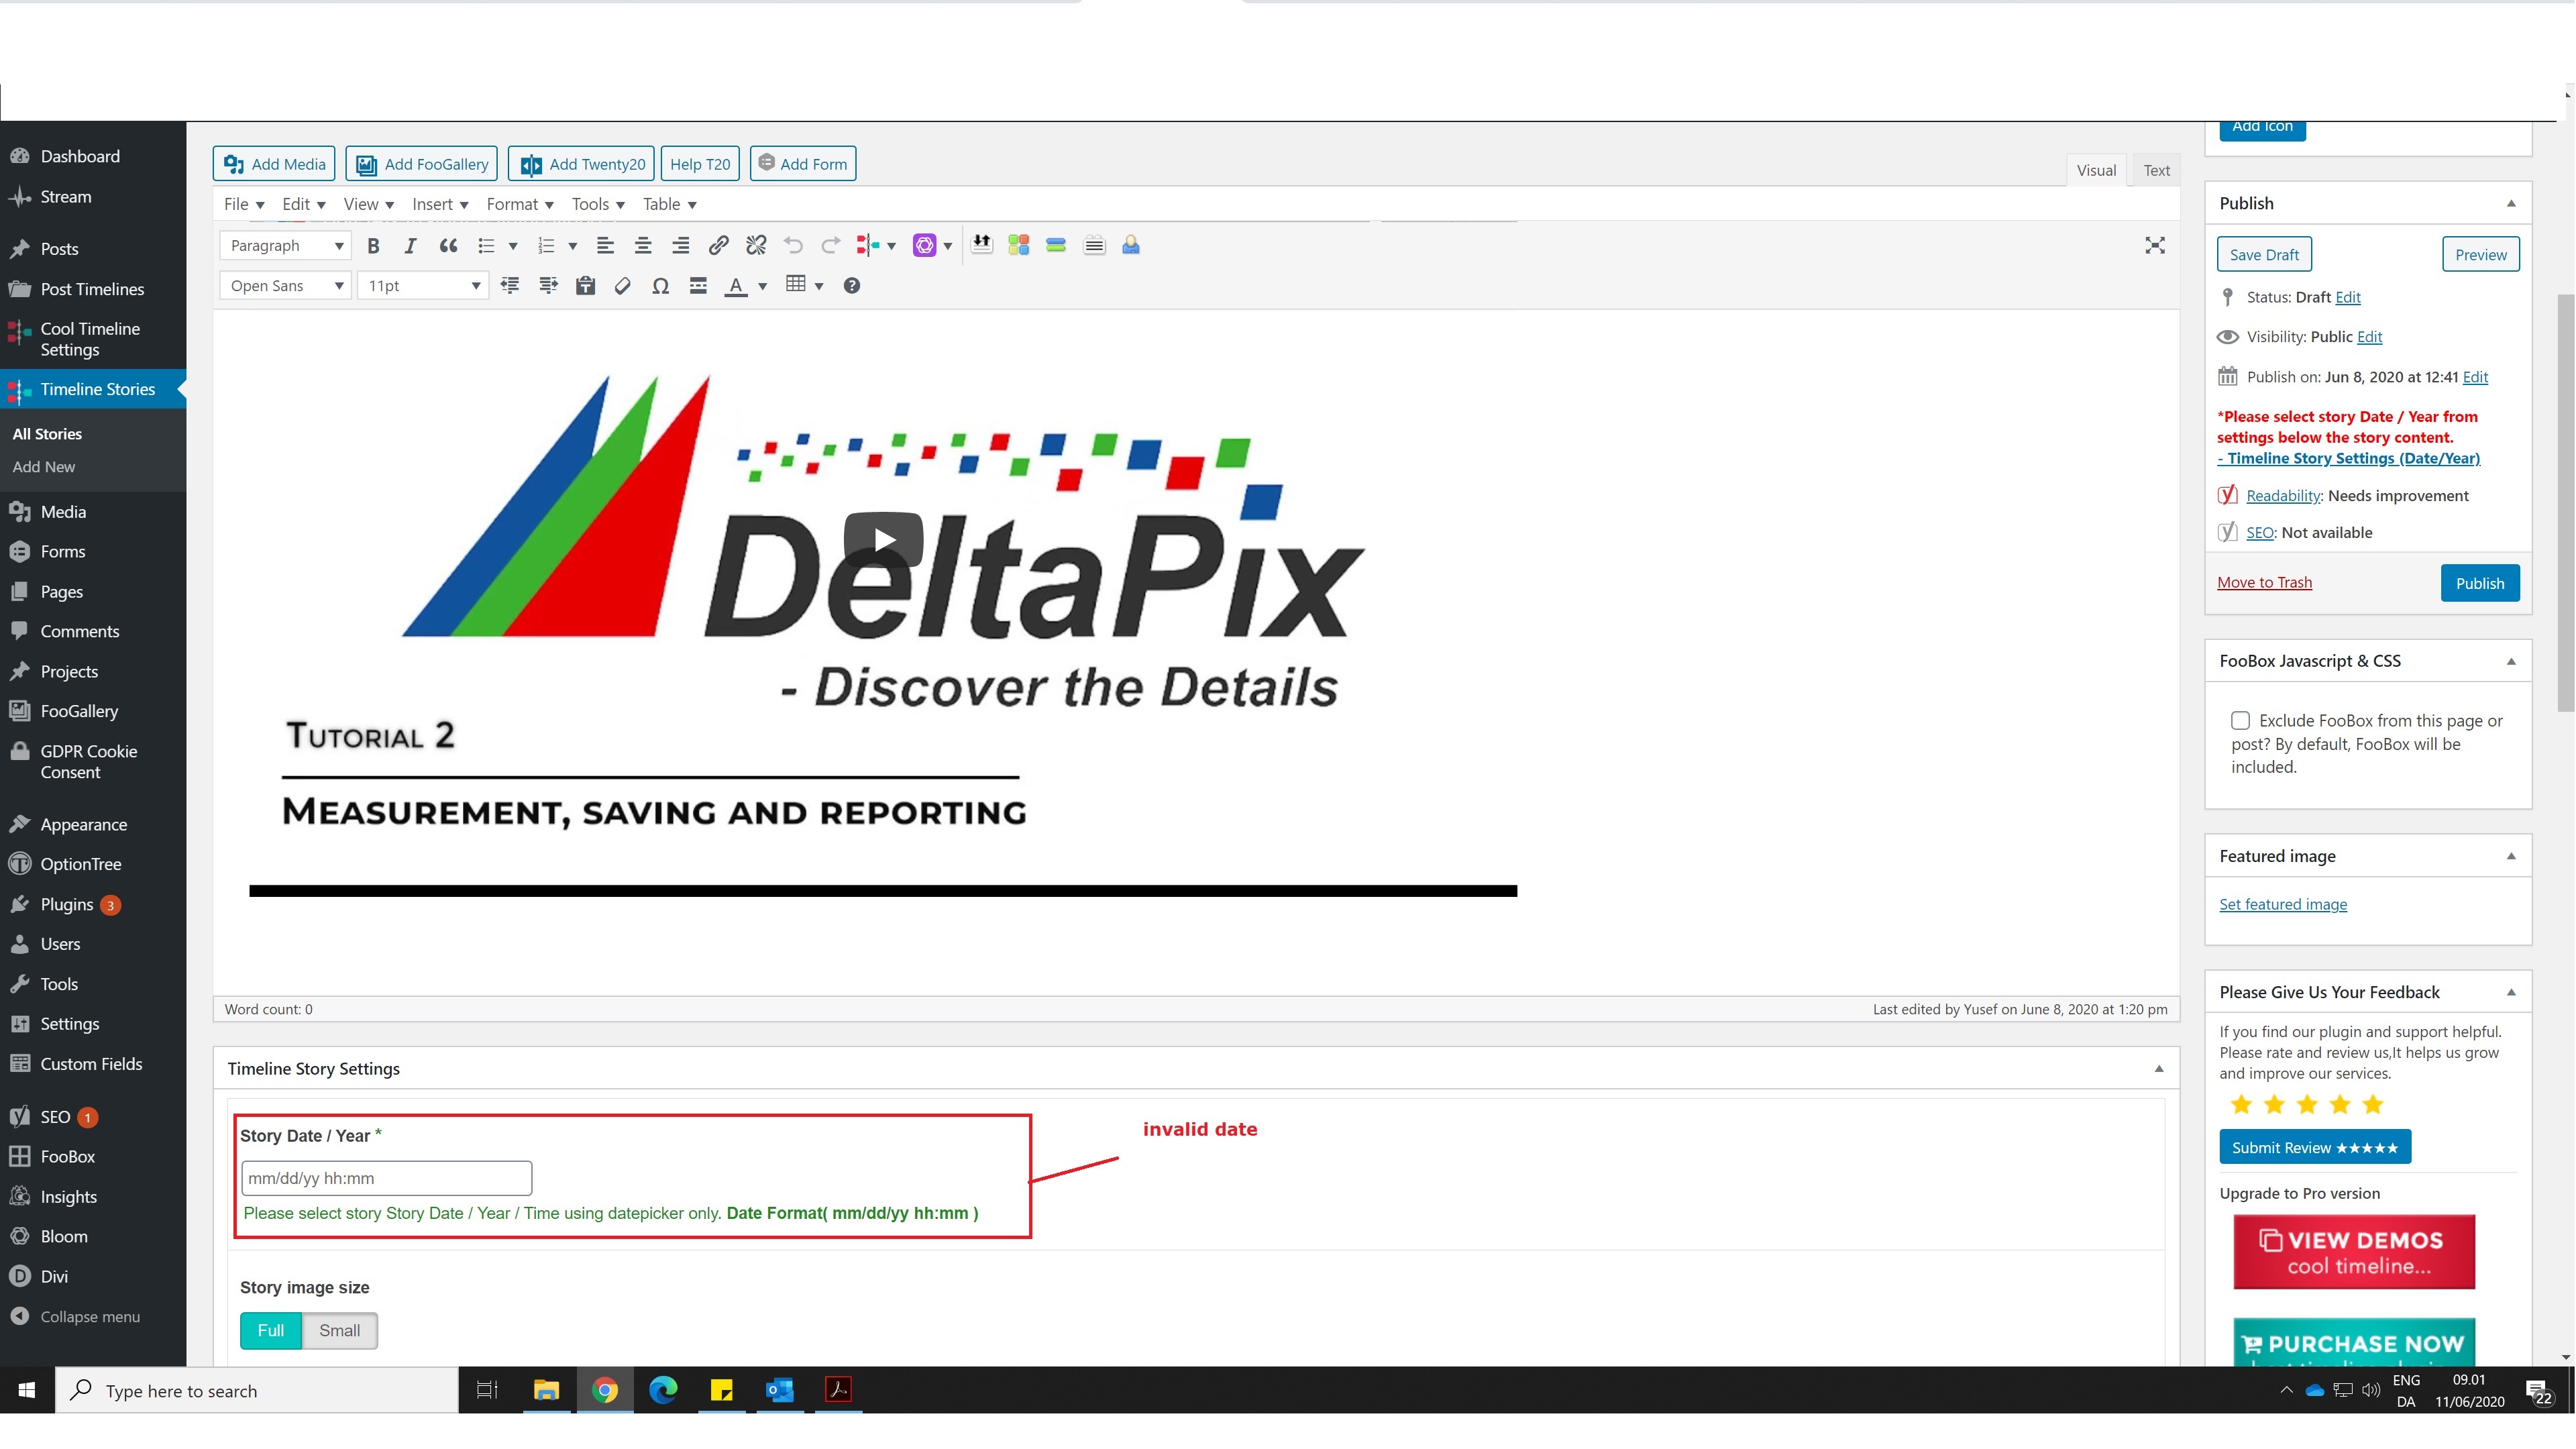Edit the post Visibility setting
2576x1449 pixels.
2370,337
